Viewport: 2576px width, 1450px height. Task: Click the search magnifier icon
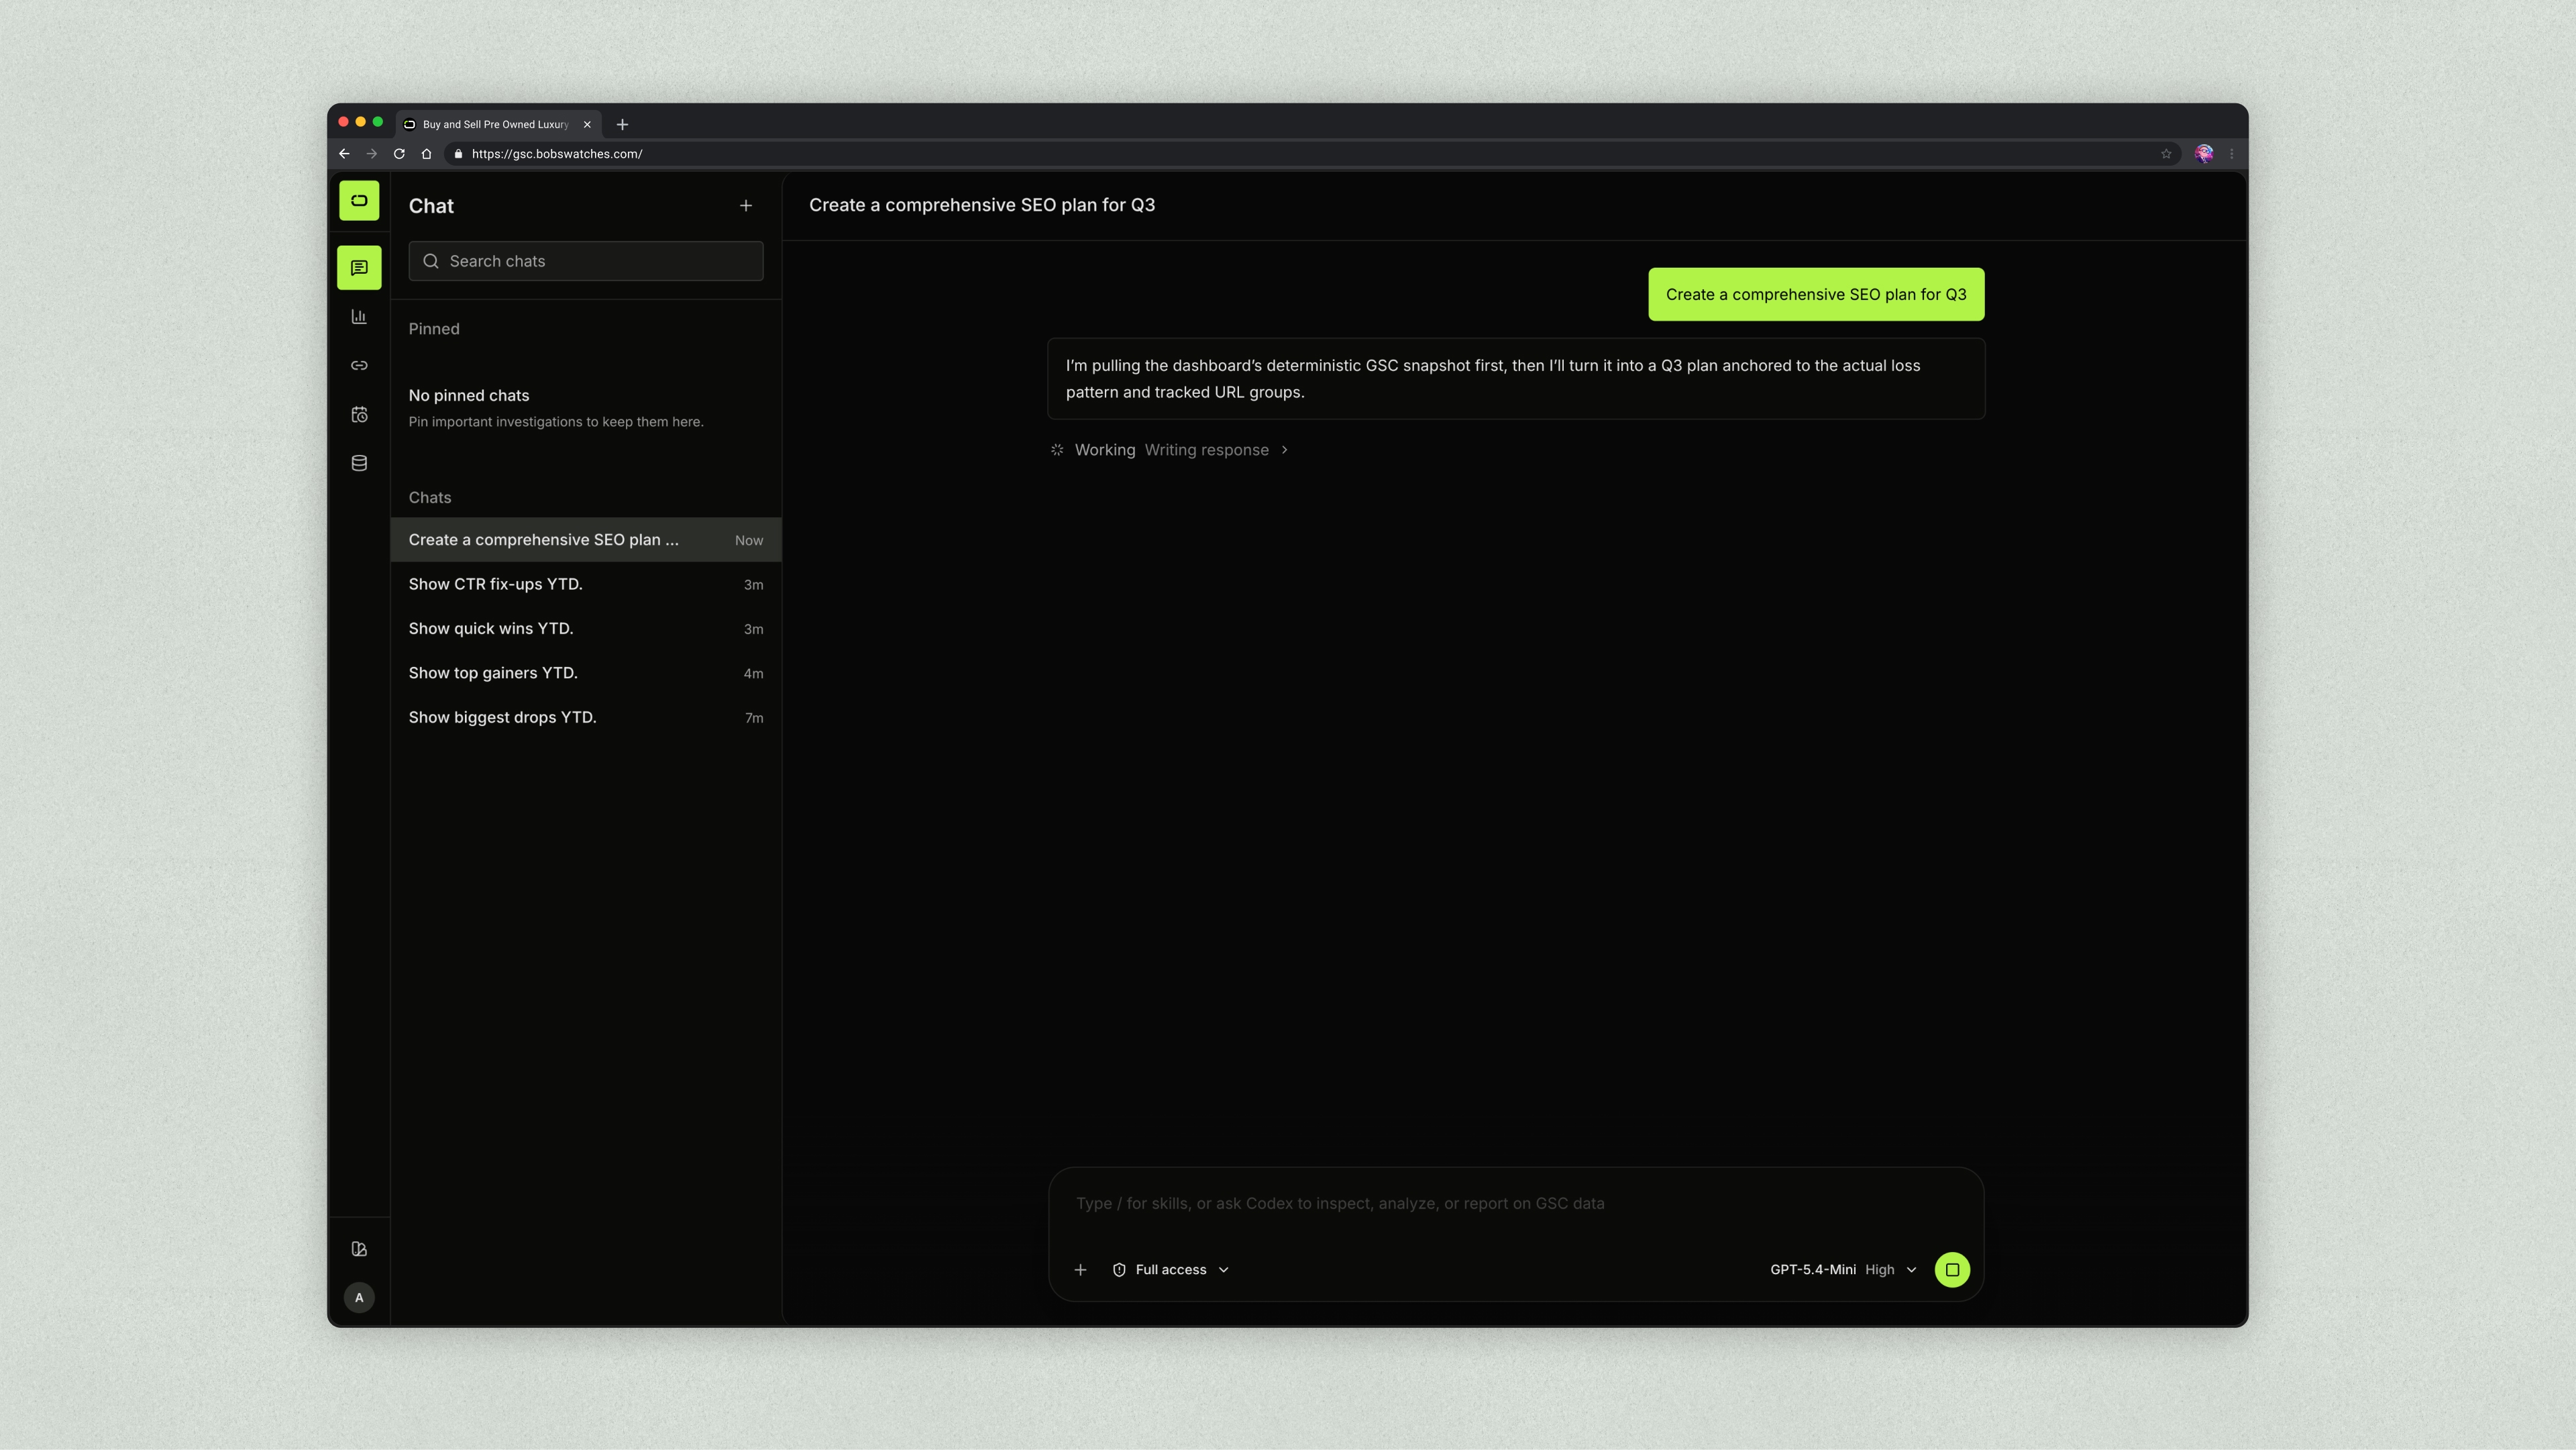click(431, 261)
